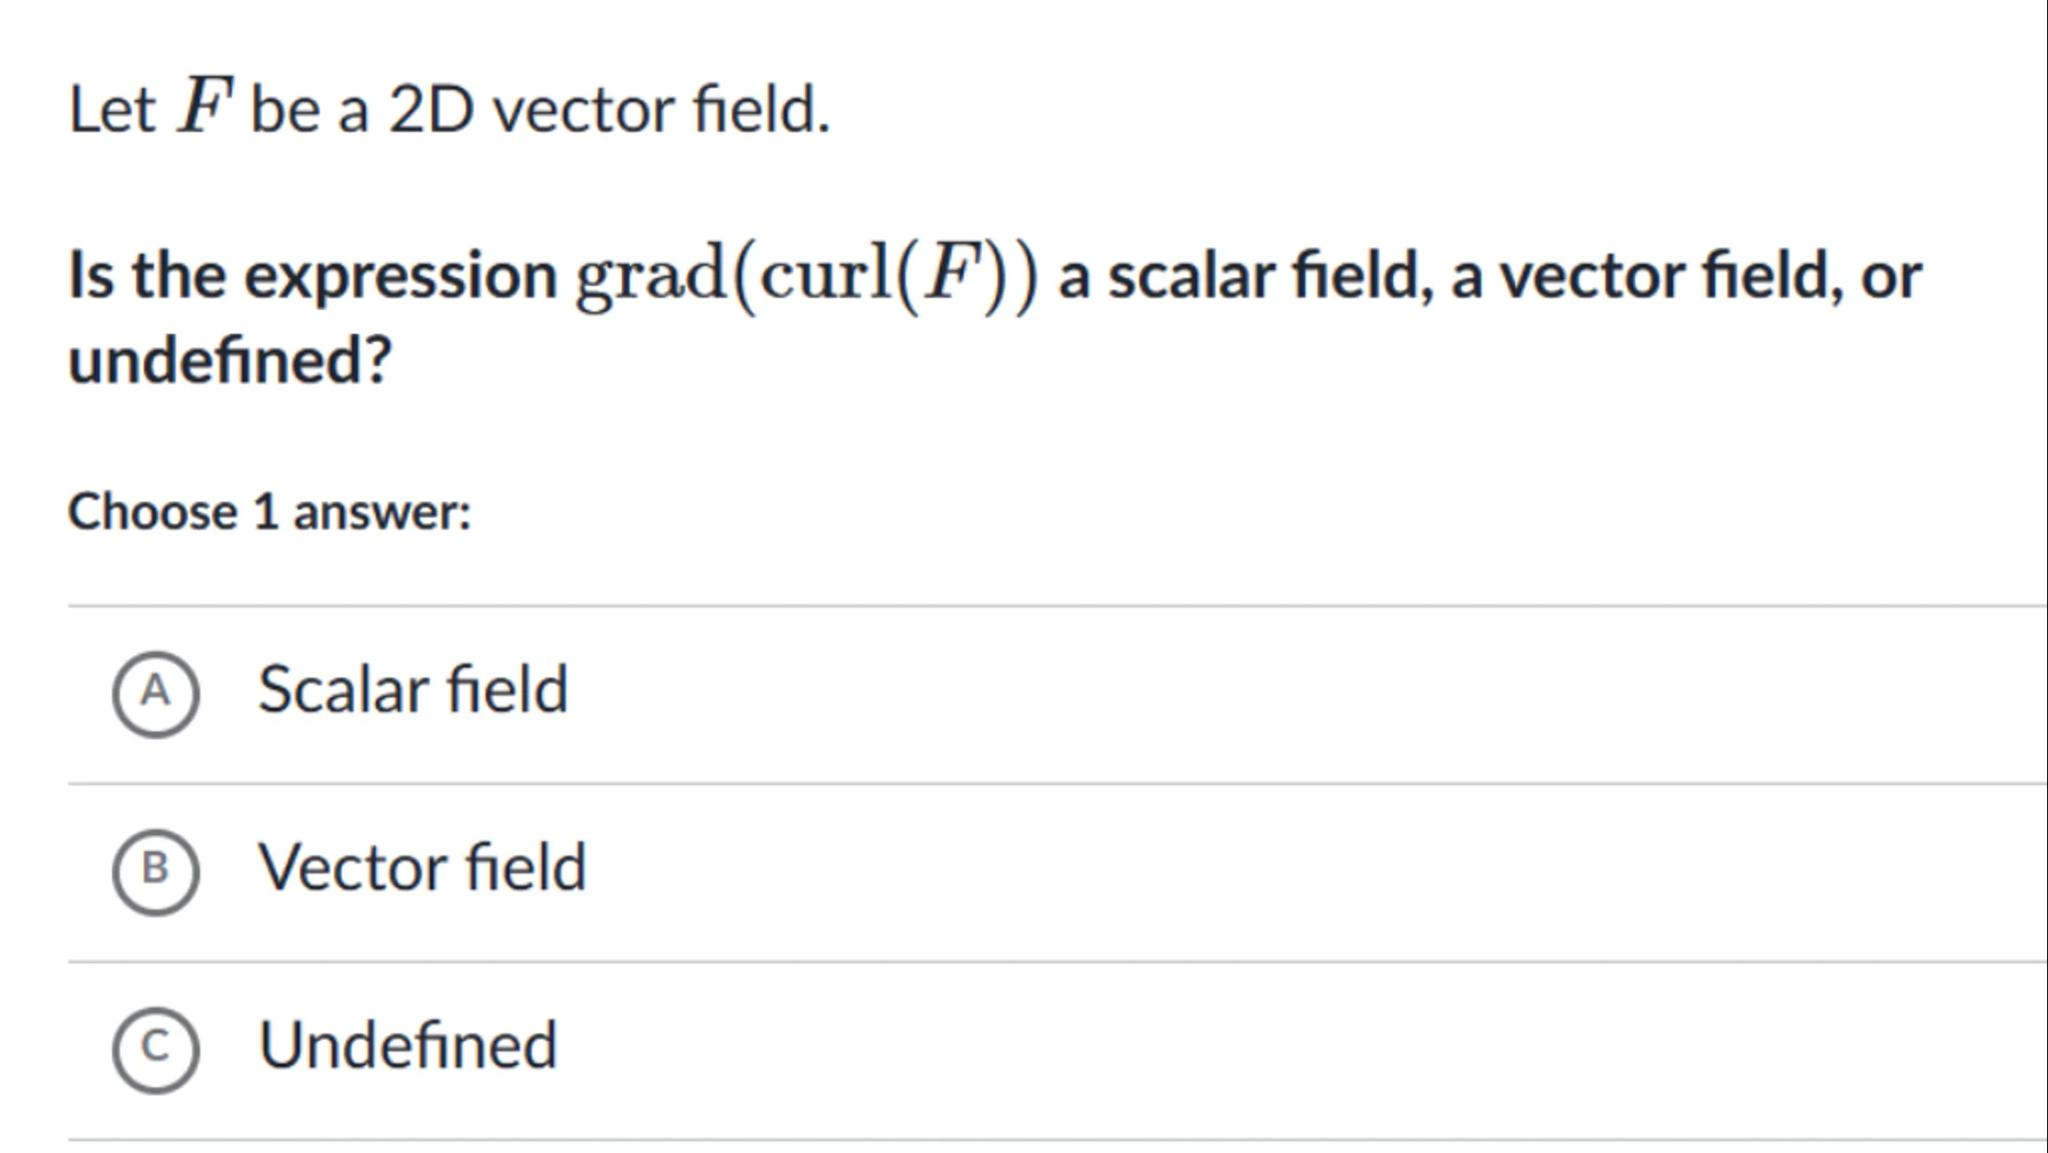This screenshot has height=1153, width=2048.
Task: Select radio button A for Scalar field
Action: (155, 693)
